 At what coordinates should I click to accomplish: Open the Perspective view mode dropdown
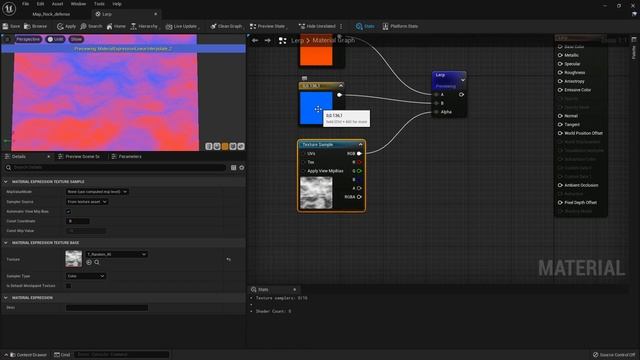28,39
